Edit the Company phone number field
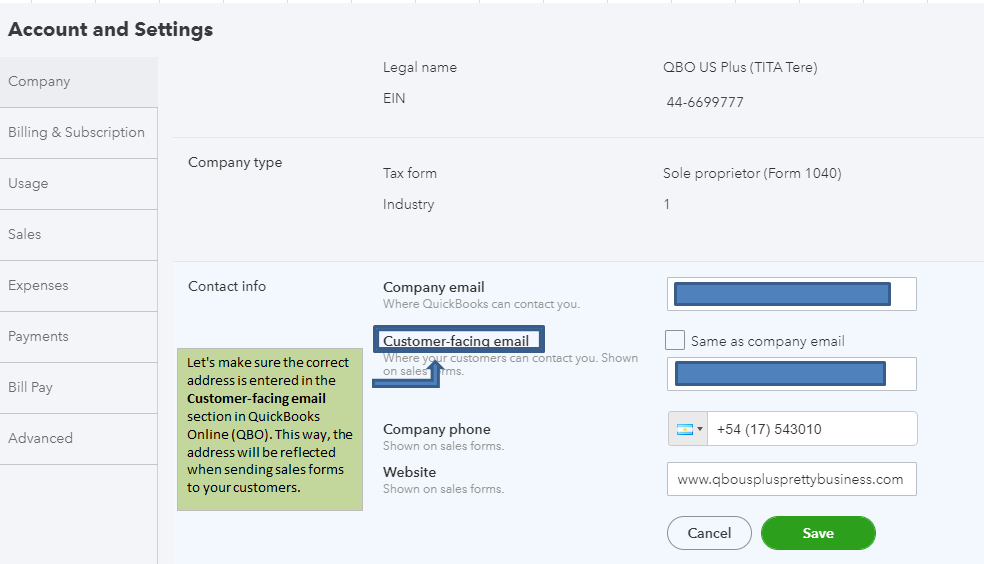 point(812,429)
